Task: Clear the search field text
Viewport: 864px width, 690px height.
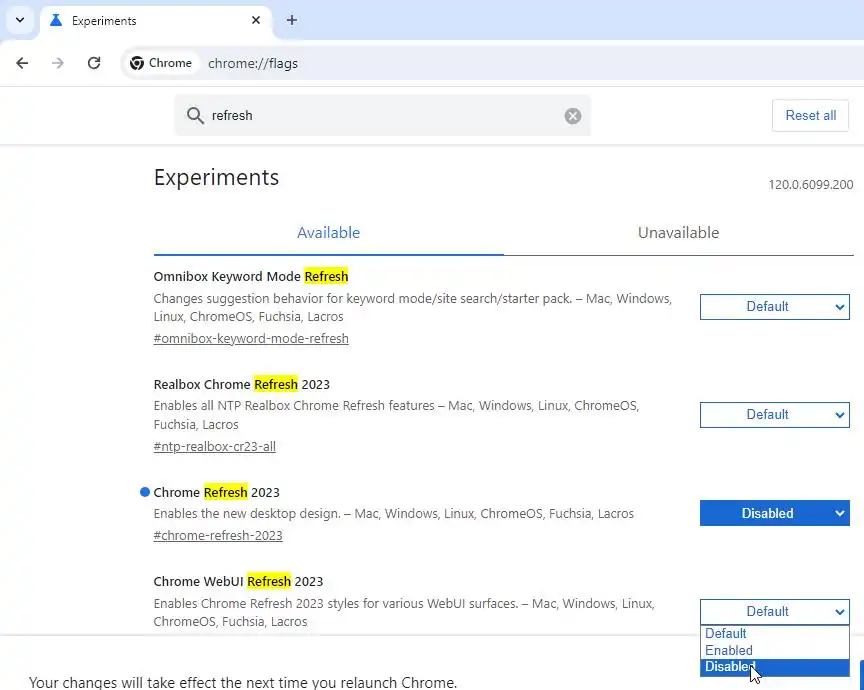Action: click(x=573, y=116)
